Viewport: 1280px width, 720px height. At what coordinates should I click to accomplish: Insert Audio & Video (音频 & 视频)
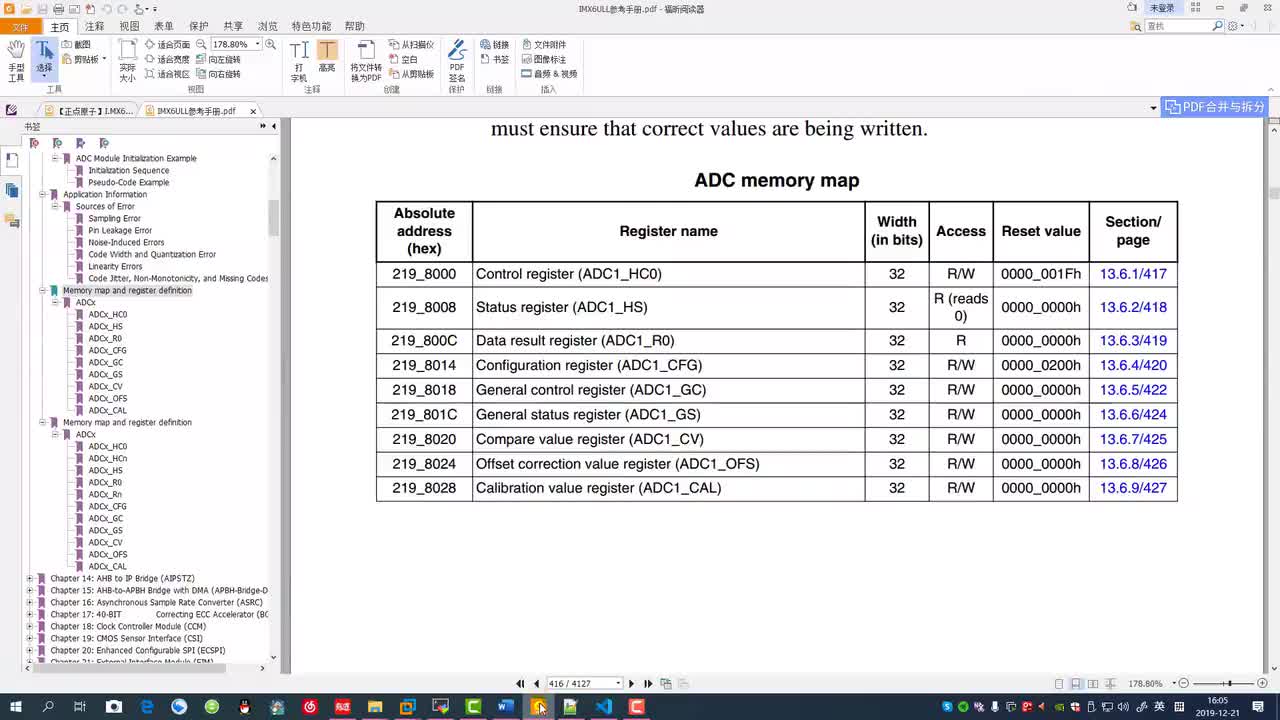pyautogui.click(x=548, y=74)
